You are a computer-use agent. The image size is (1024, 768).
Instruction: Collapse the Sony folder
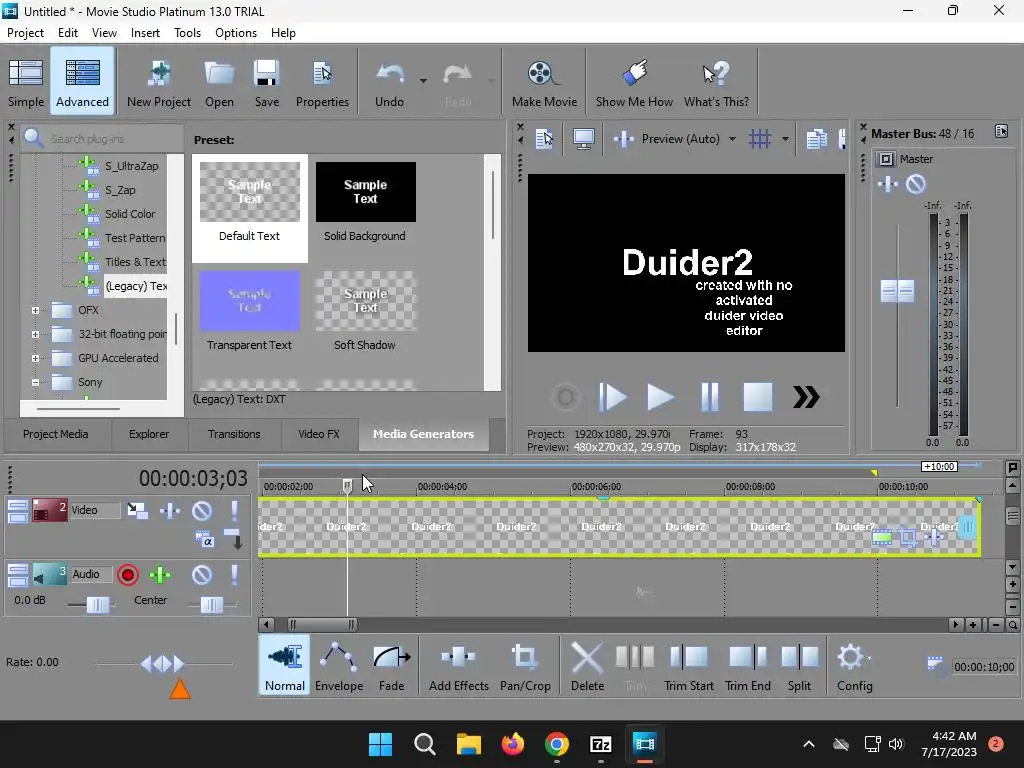35,382
